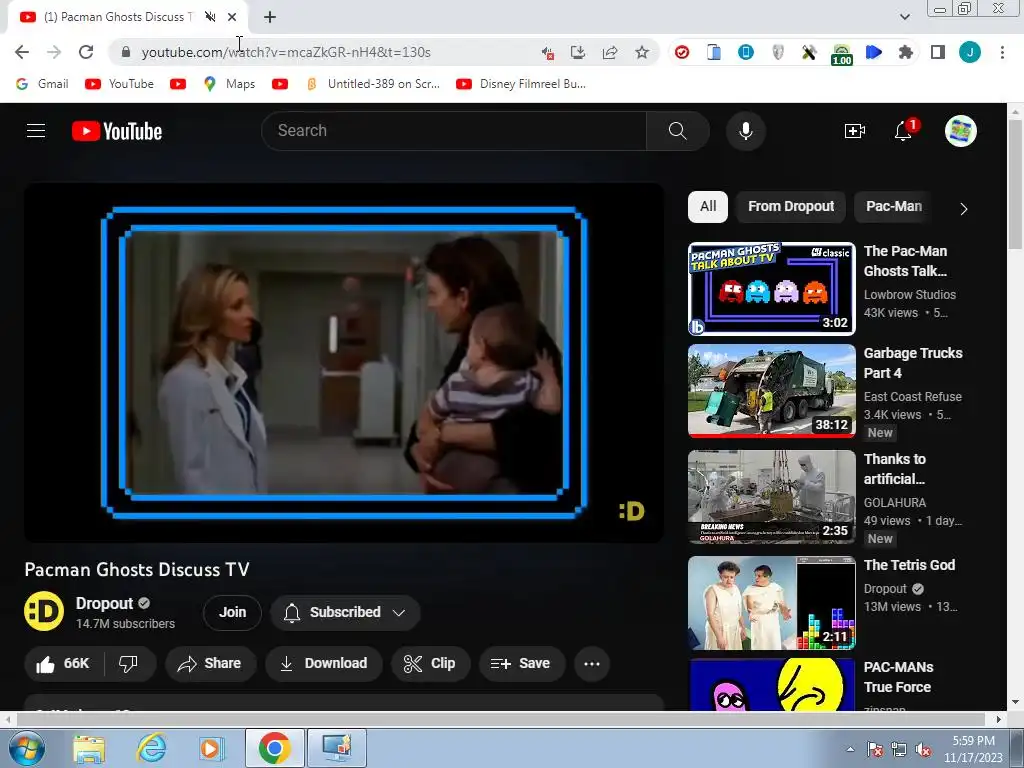Click the horizontal scrollbar at the bottom
Image resolution: width=1024 pixels, height=768 pixels.
500,719
